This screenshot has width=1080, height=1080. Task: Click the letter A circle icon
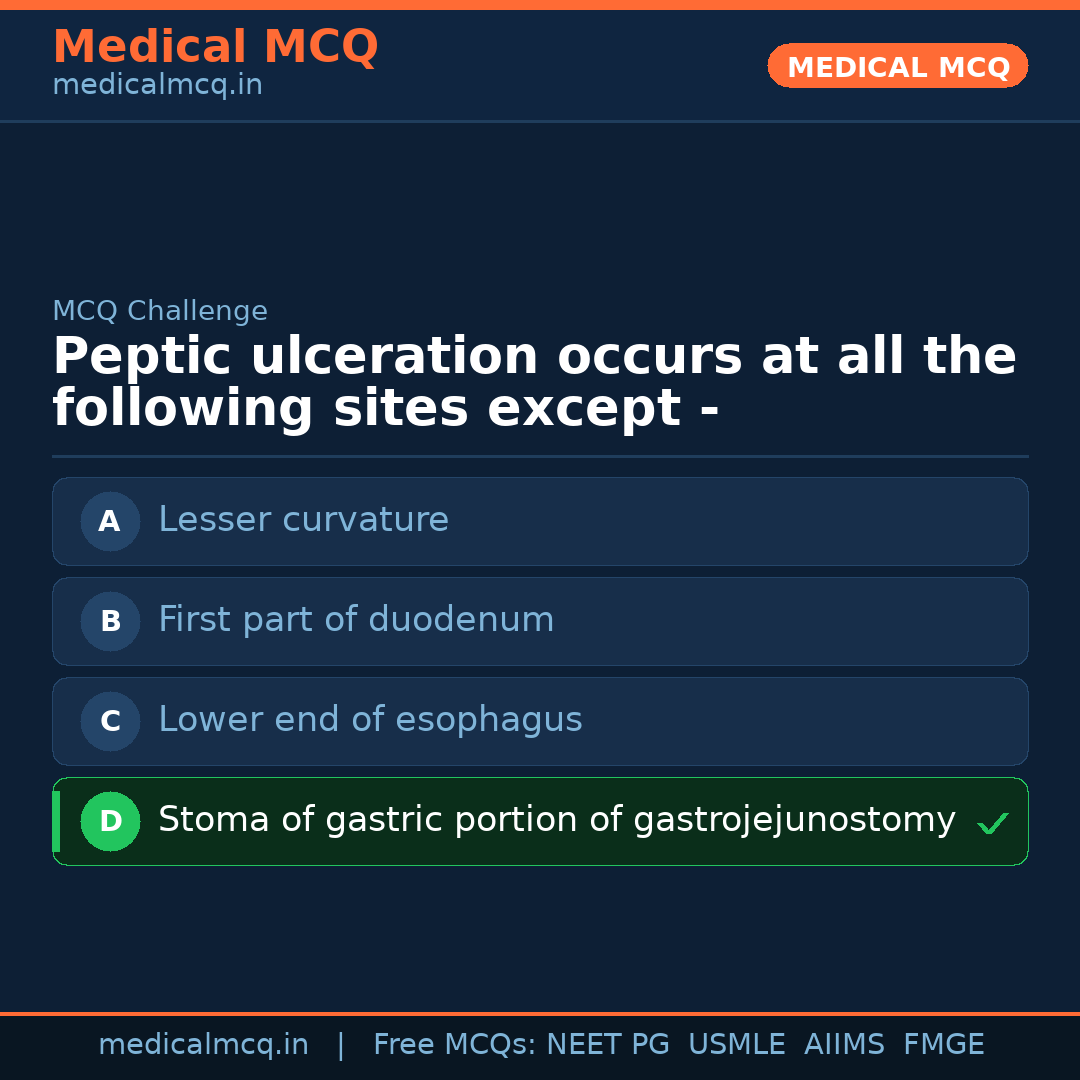coord(110,521)
